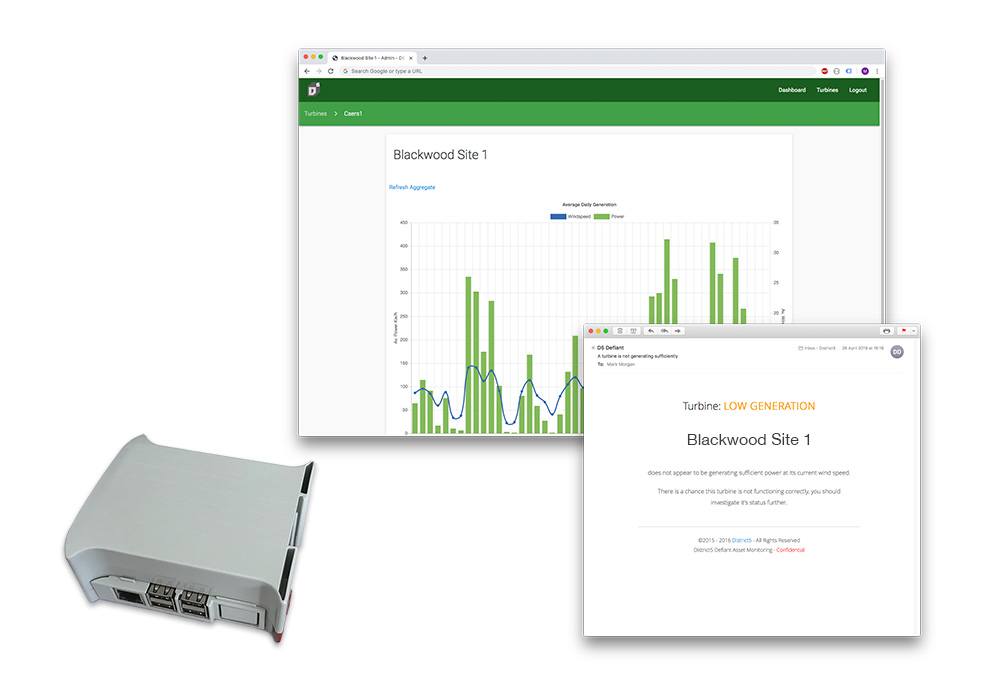The height and width of the screenshot is (691, 1000).
Task: Click the Blackwood Site 1 page heading
Action: tap(440, 154)
